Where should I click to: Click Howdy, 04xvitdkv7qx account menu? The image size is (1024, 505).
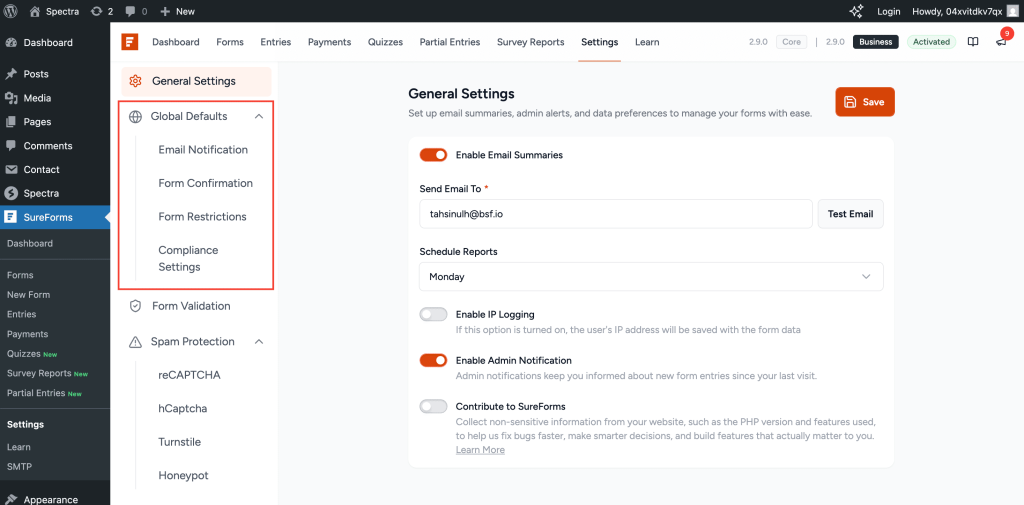[965, 11]
